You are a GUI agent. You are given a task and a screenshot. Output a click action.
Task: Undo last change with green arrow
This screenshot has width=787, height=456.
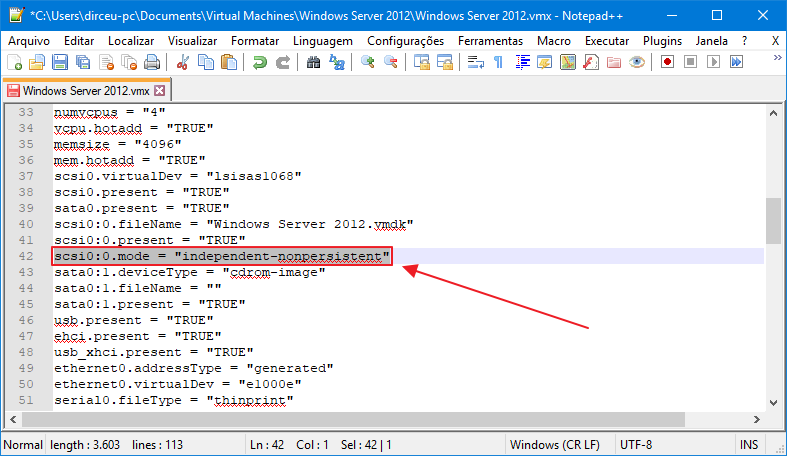click(259, 63)
